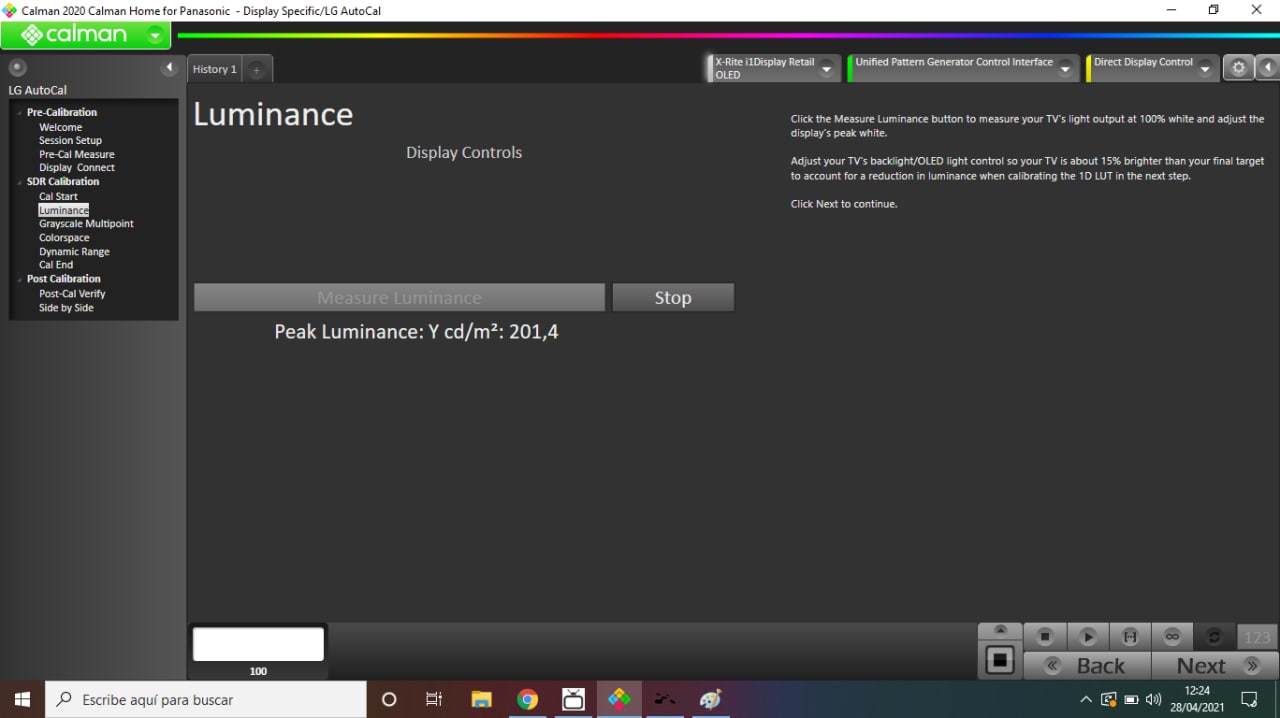Image resolution: width=1280 pixels, height=718 pixels.
Task: Click the dimmed refresh arrows icon
Action: [x=1214, y=636]
